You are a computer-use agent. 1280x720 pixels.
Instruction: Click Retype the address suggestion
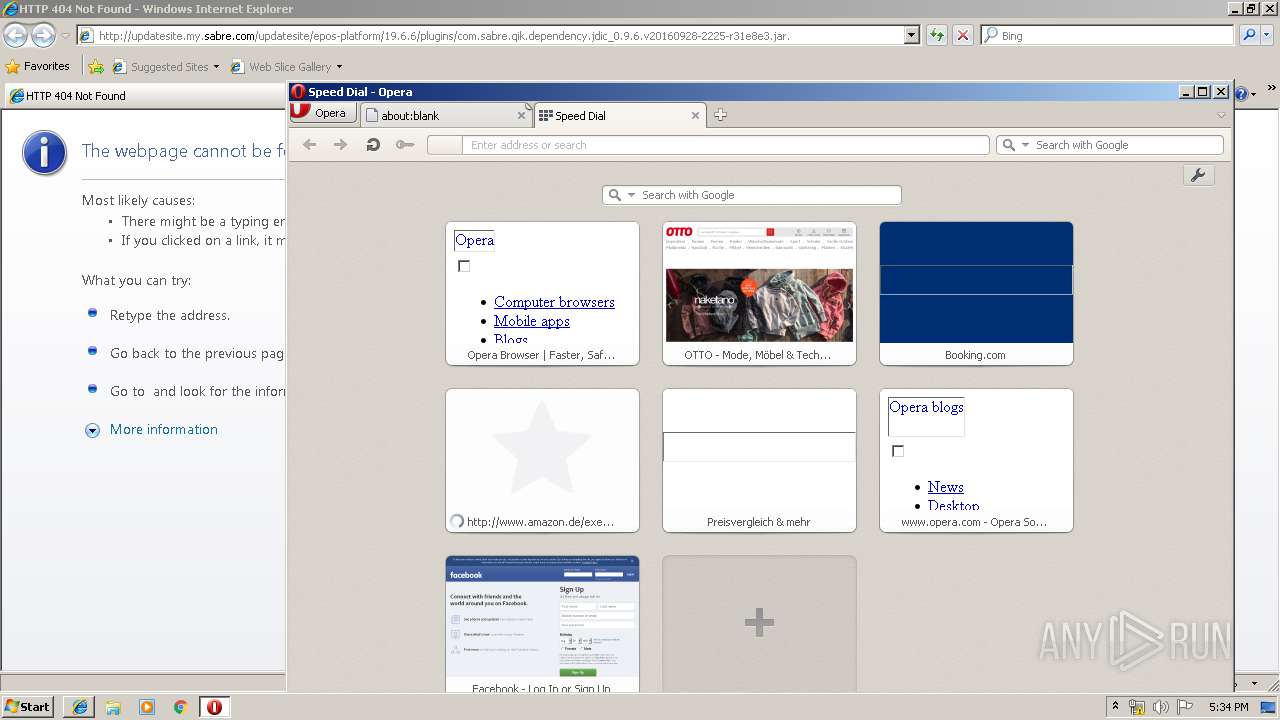(170, 315)
